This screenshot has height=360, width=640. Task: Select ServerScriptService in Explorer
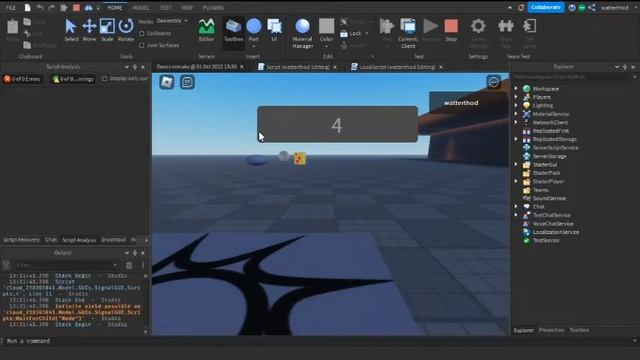pyautogui.click(x=555, y=148)
